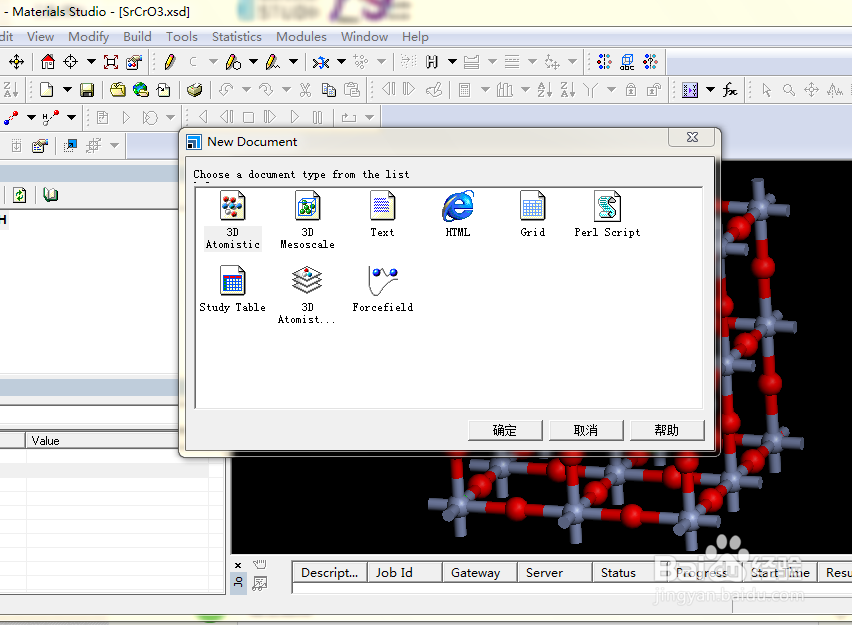Select the Grid document type
The width and height of the screenshot is (852, 625).
tap(532, 214)
